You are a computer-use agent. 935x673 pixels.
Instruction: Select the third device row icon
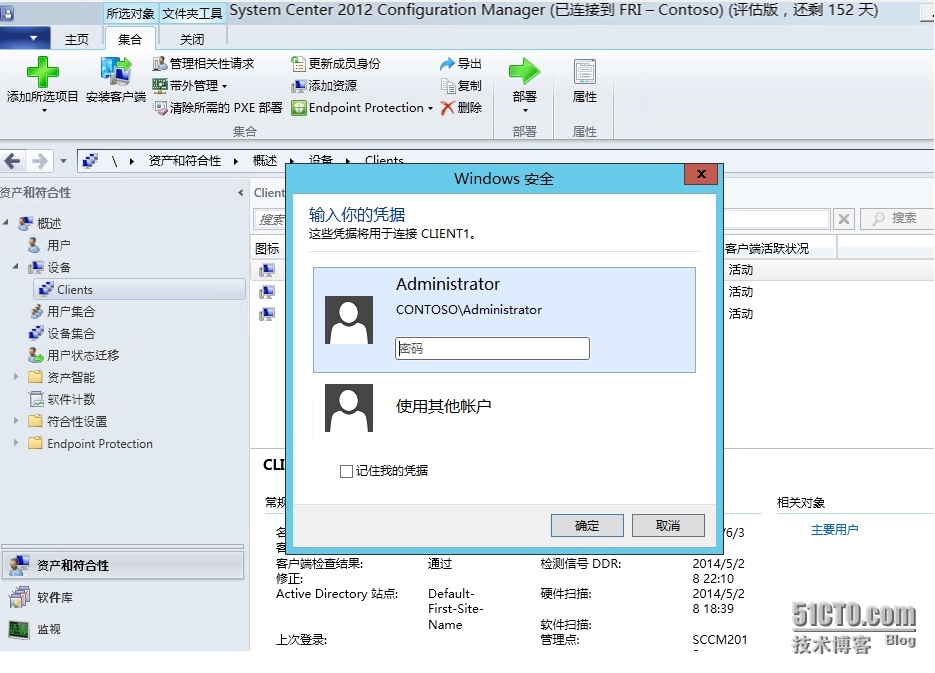point(267,314)
